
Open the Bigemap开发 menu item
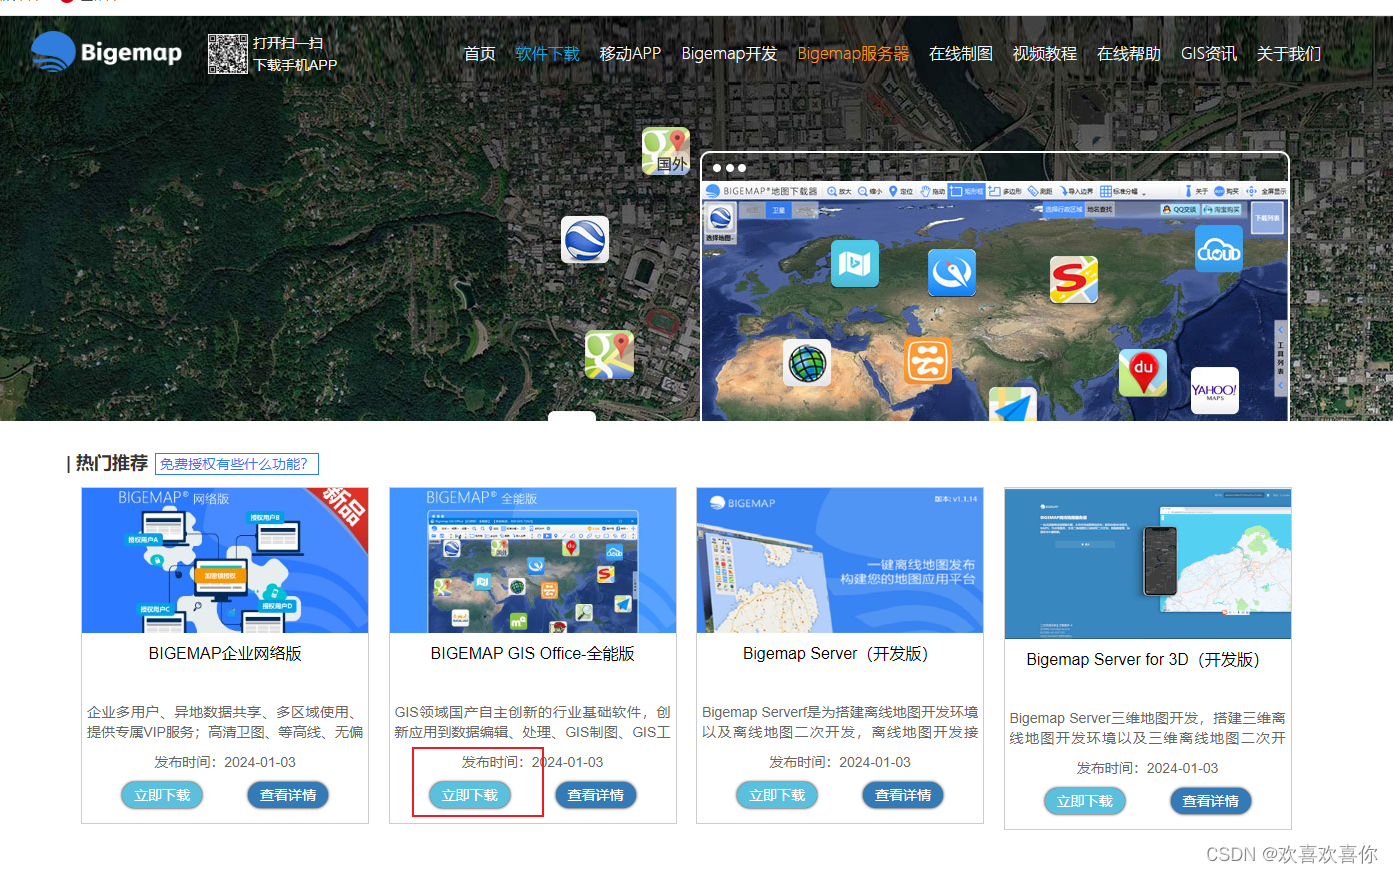click(729, 54)
